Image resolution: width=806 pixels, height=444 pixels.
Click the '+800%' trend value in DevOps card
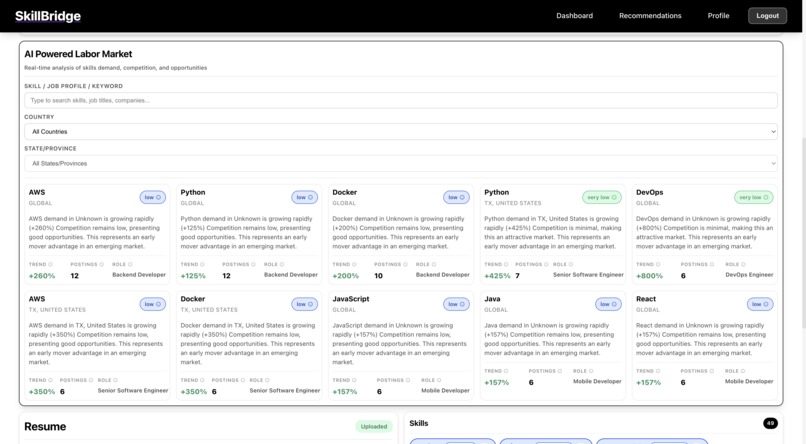point(649,276)
